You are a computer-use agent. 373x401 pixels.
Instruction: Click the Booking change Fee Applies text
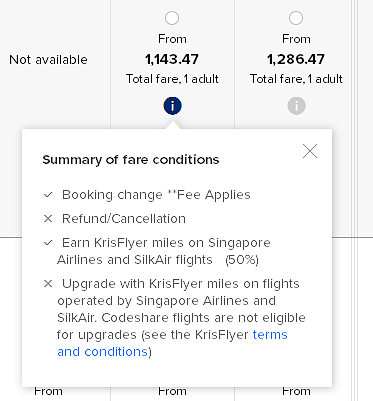pos(156,195)
